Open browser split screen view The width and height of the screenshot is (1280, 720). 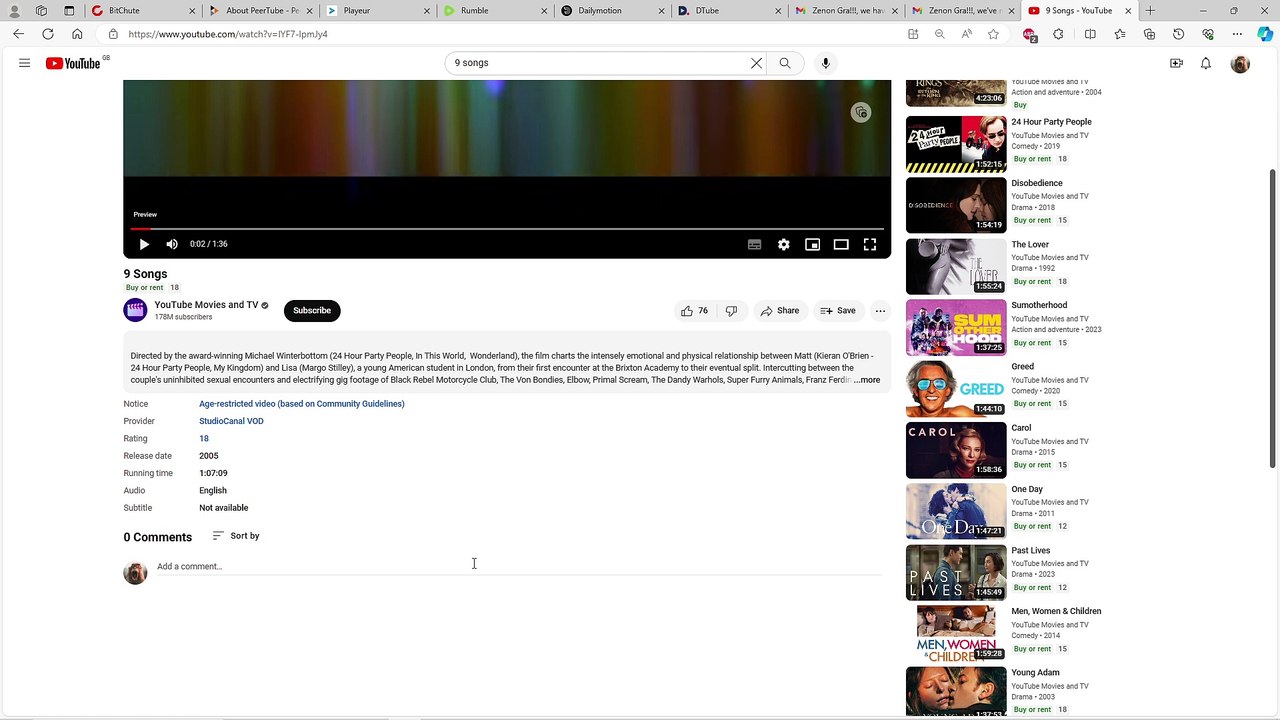coord(1090,34)
